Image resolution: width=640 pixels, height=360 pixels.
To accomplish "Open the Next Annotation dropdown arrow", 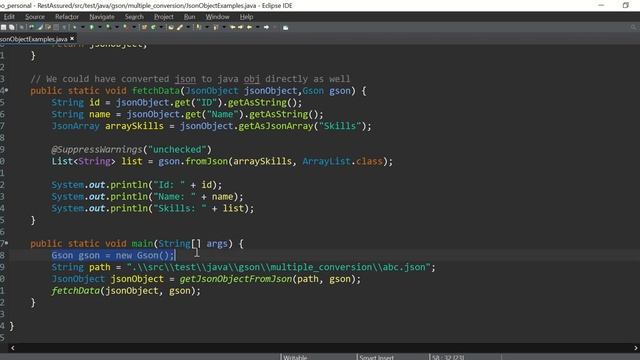I will click(x=207, y=27).
